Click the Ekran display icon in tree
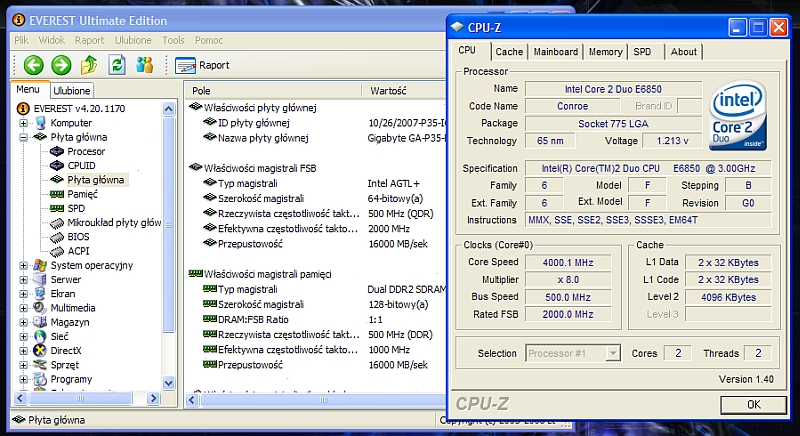Screen dimensions: 800x436 click(40, 294)
